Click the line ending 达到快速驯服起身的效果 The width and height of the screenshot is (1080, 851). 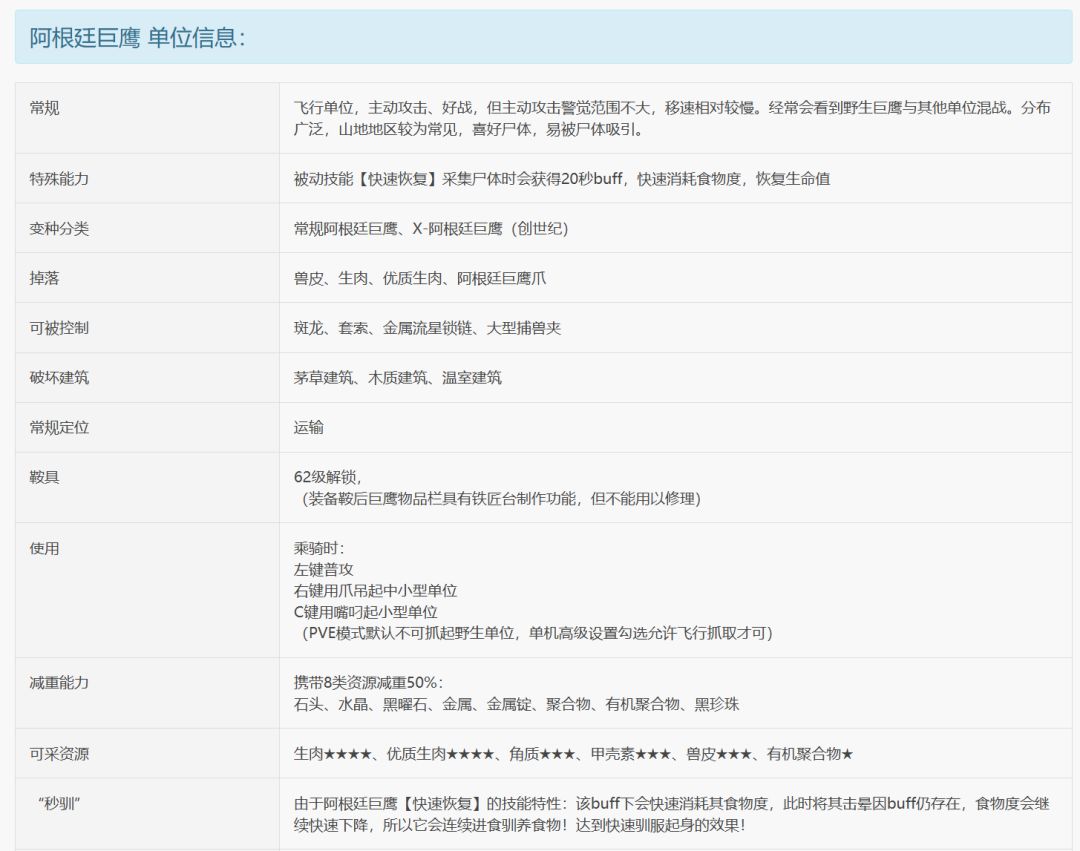[519, 825]
